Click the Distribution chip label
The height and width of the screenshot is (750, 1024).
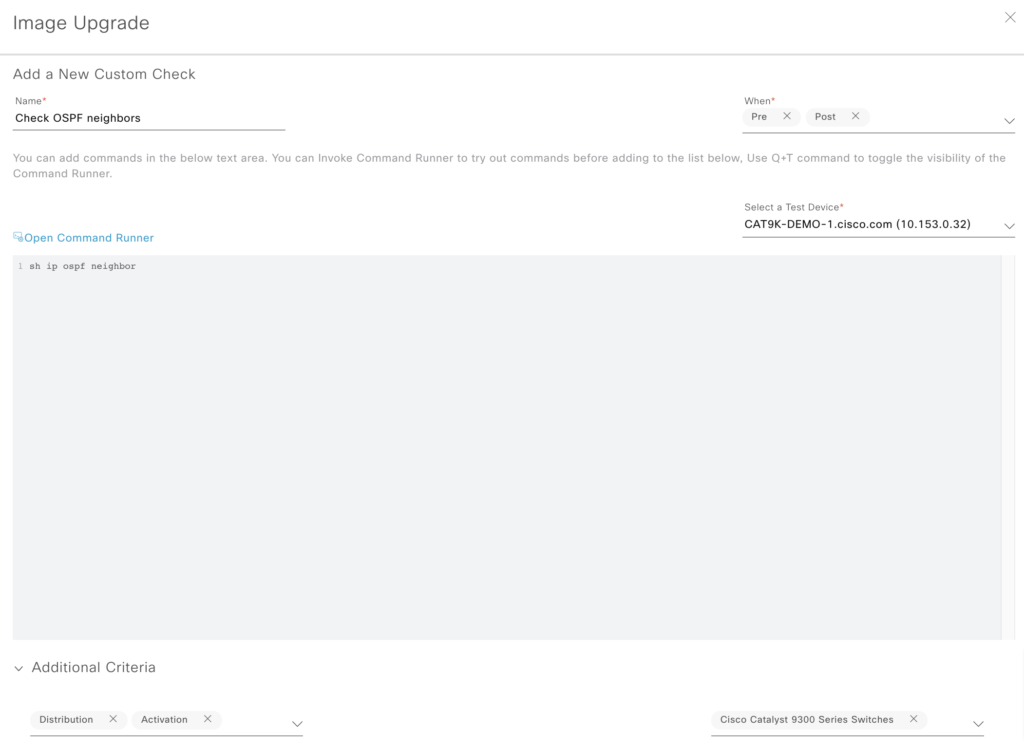(66, 720)
